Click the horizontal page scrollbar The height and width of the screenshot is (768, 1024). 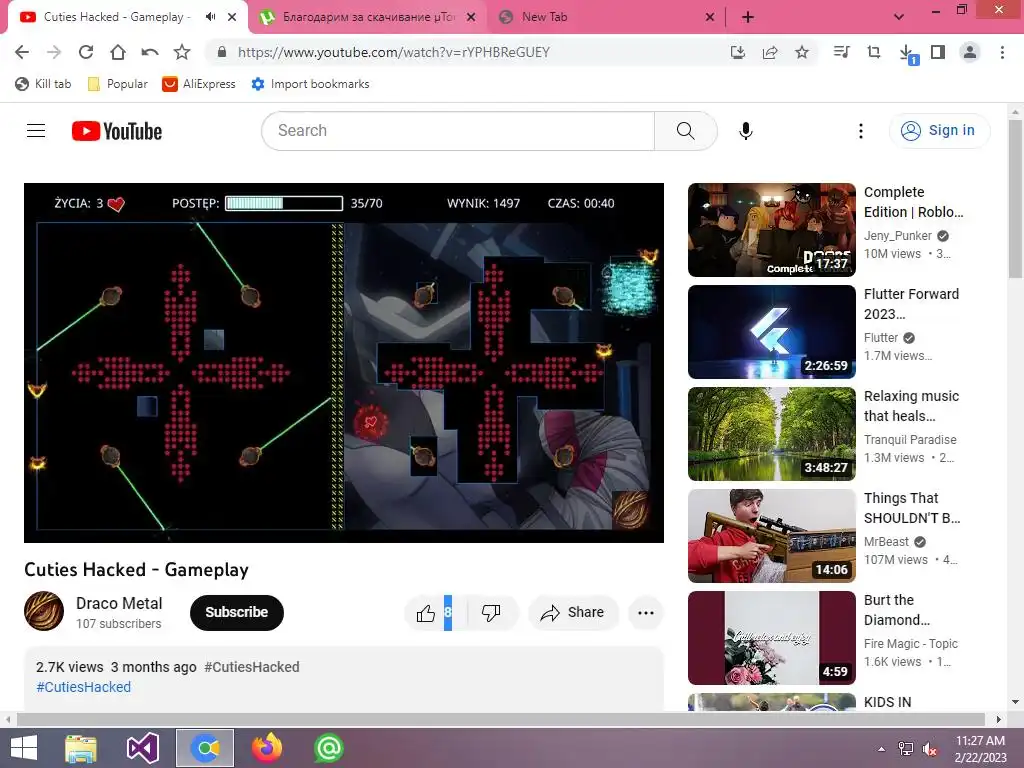(x=500, y=719)
